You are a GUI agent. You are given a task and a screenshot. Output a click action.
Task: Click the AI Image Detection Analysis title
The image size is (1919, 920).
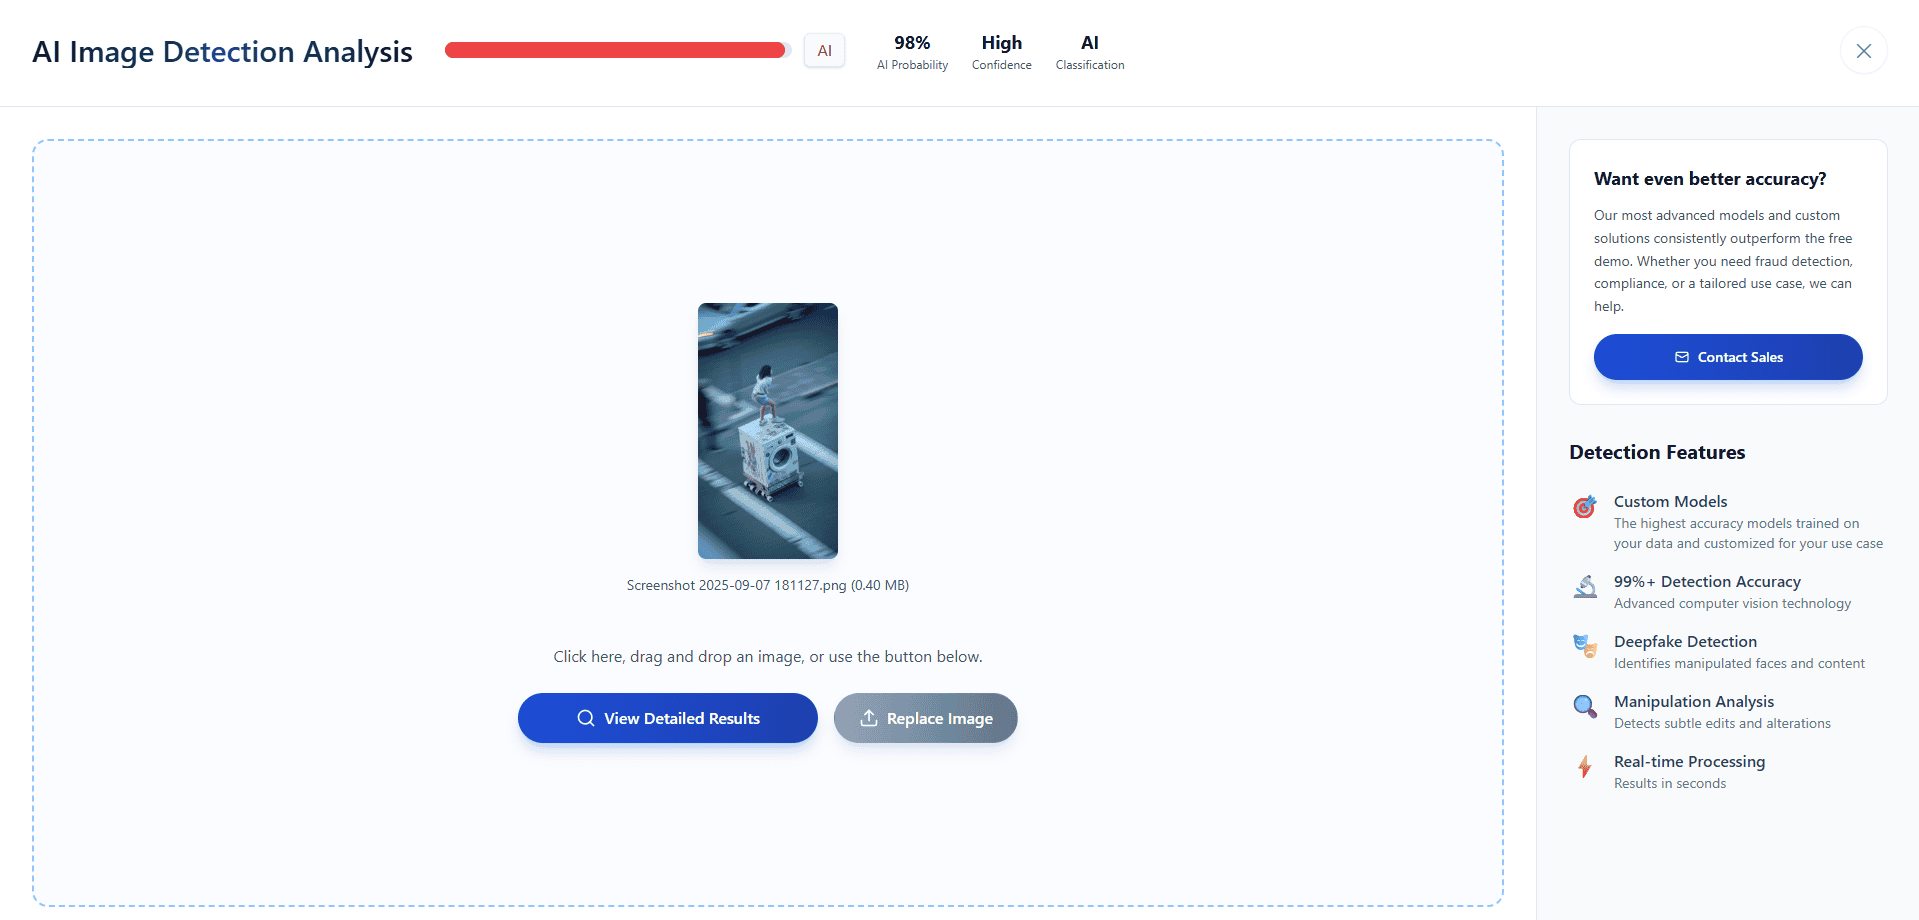point(222,52)
